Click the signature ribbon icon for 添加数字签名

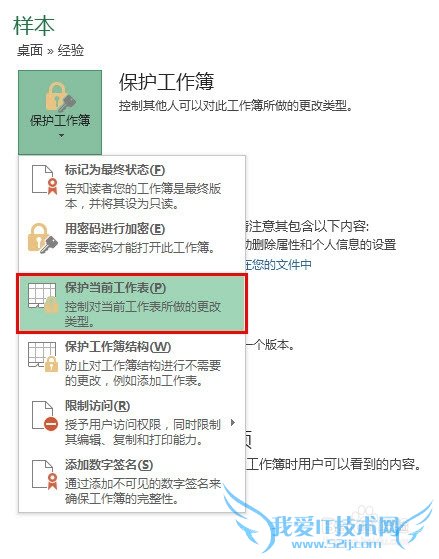pos(45,475)
